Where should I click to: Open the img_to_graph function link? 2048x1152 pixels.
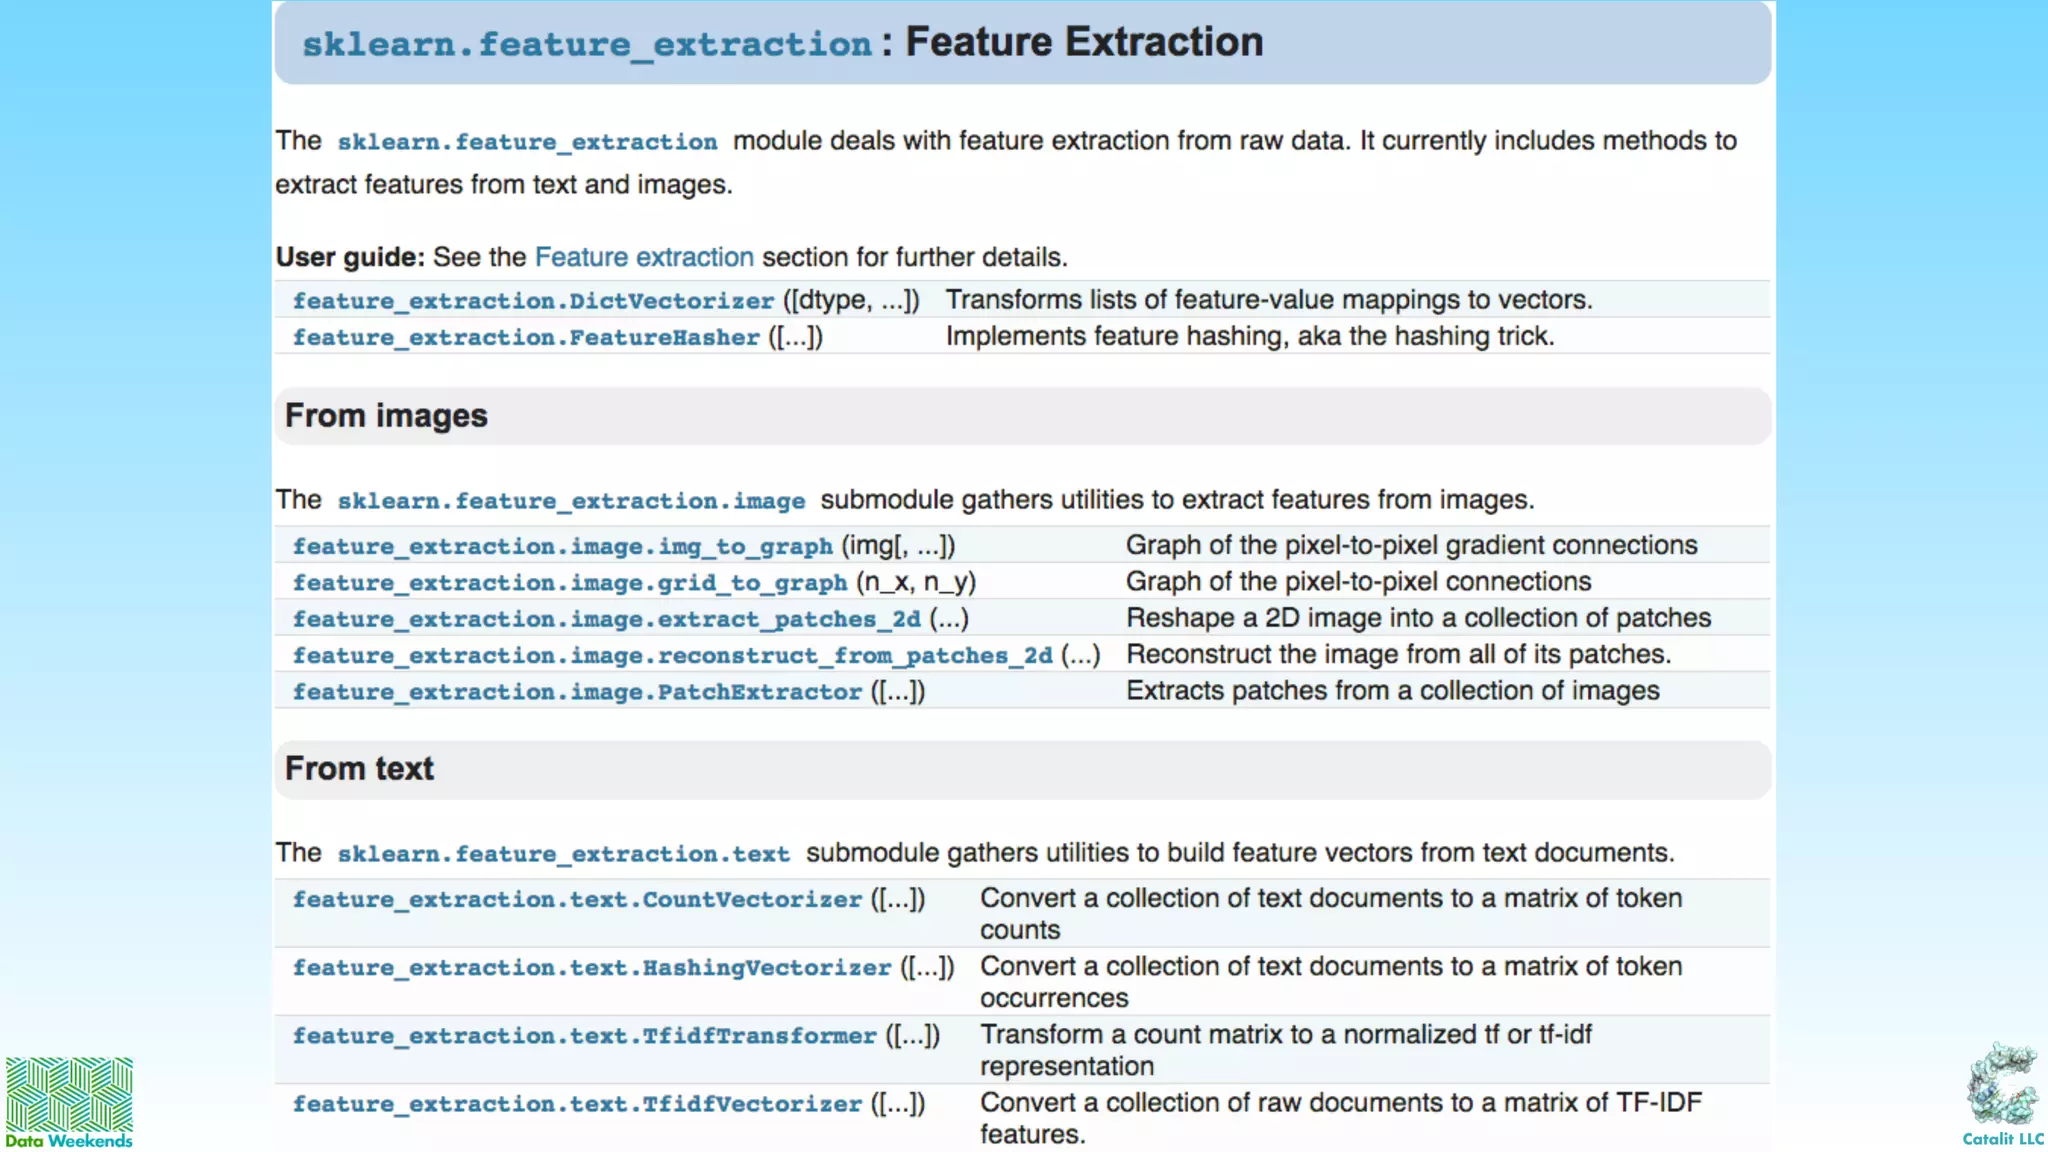[x=562, y=547]
